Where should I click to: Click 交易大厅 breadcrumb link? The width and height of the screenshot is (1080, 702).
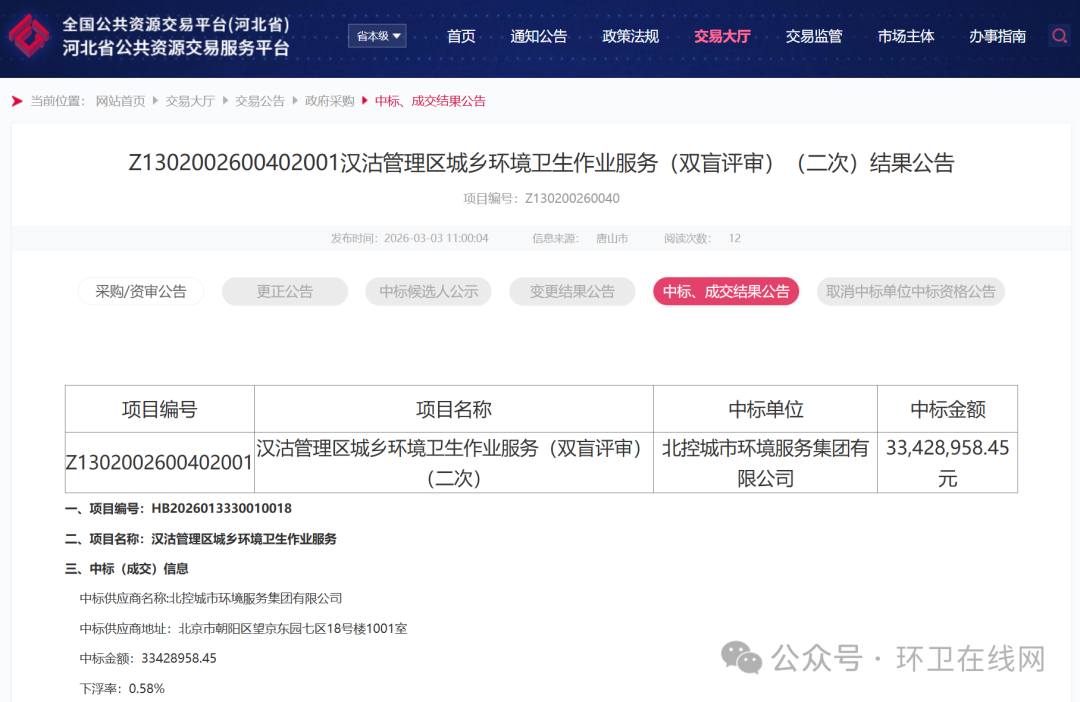[x=190, y=101]
